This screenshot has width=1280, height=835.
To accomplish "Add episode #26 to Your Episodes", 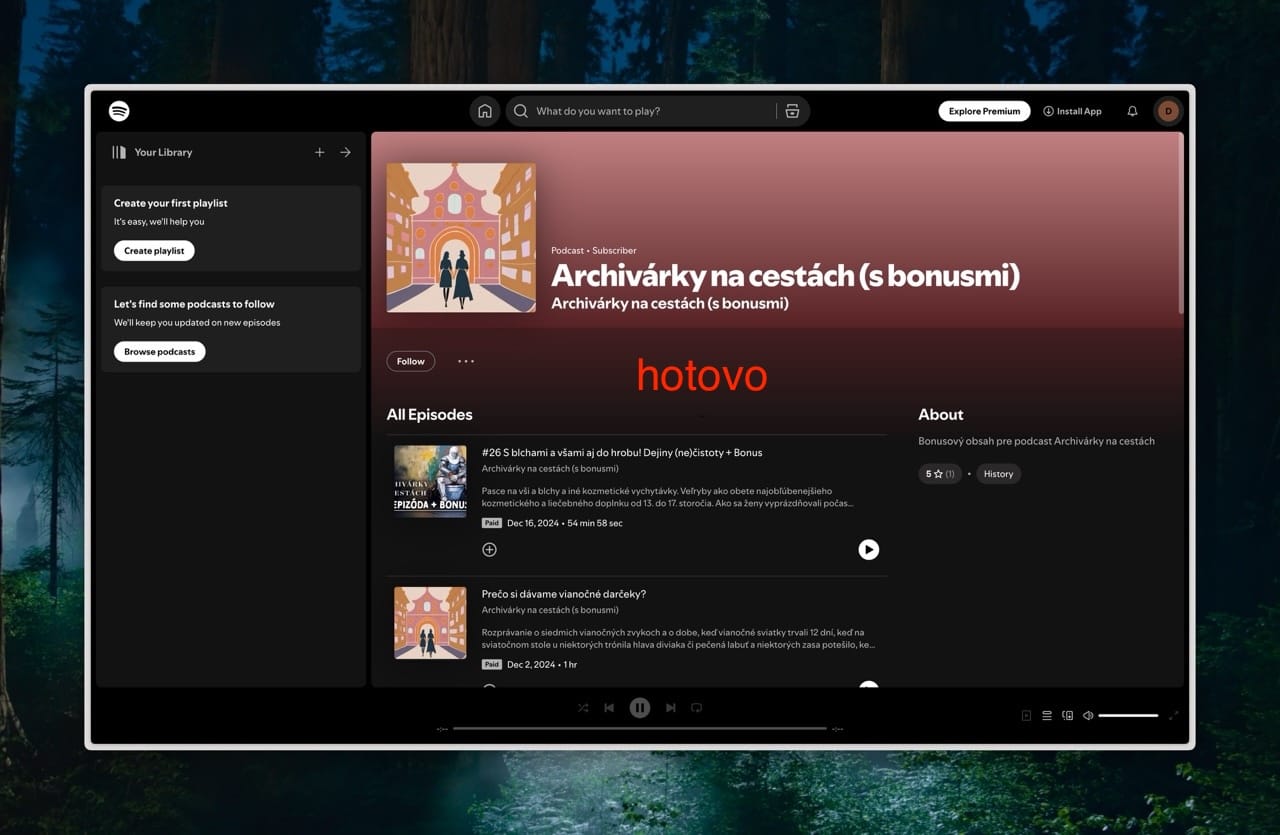I will 489,549.
